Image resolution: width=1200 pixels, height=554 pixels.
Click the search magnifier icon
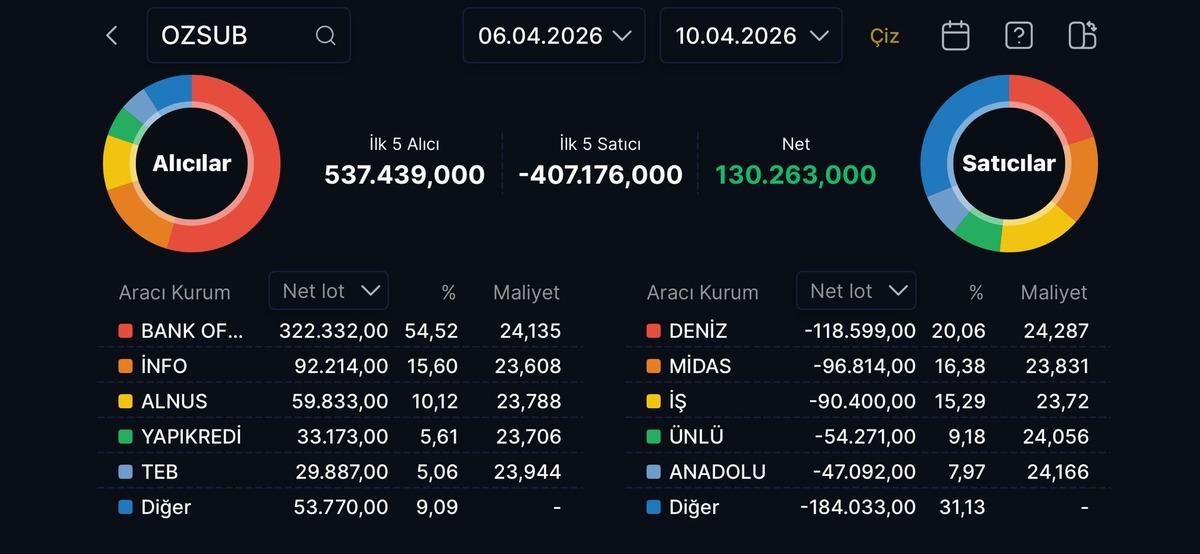tap(325, 36)
